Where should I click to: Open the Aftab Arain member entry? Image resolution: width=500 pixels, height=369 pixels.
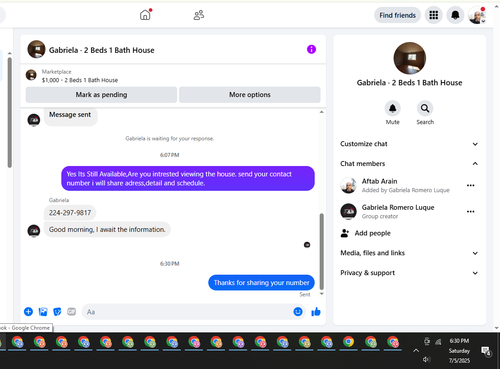pos(402,185)
